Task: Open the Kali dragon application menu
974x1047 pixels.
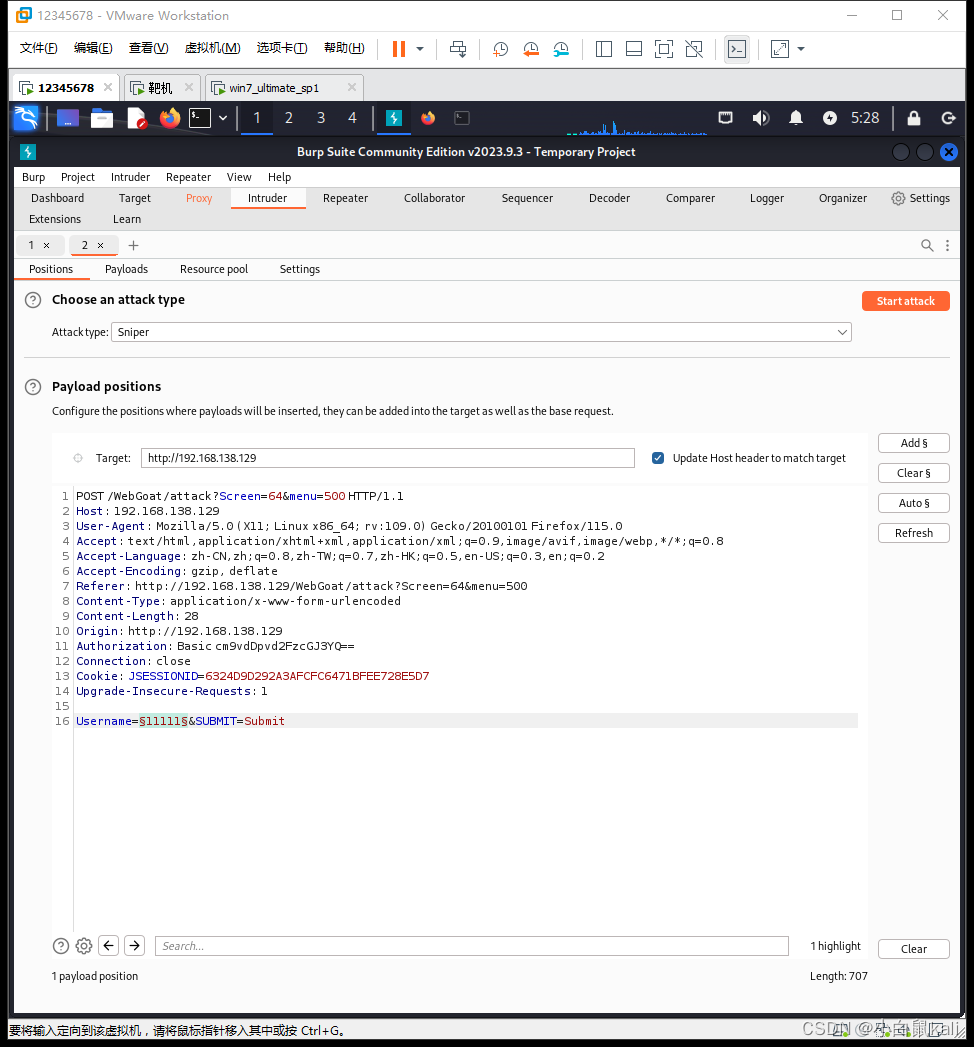Action: point(27,118)
